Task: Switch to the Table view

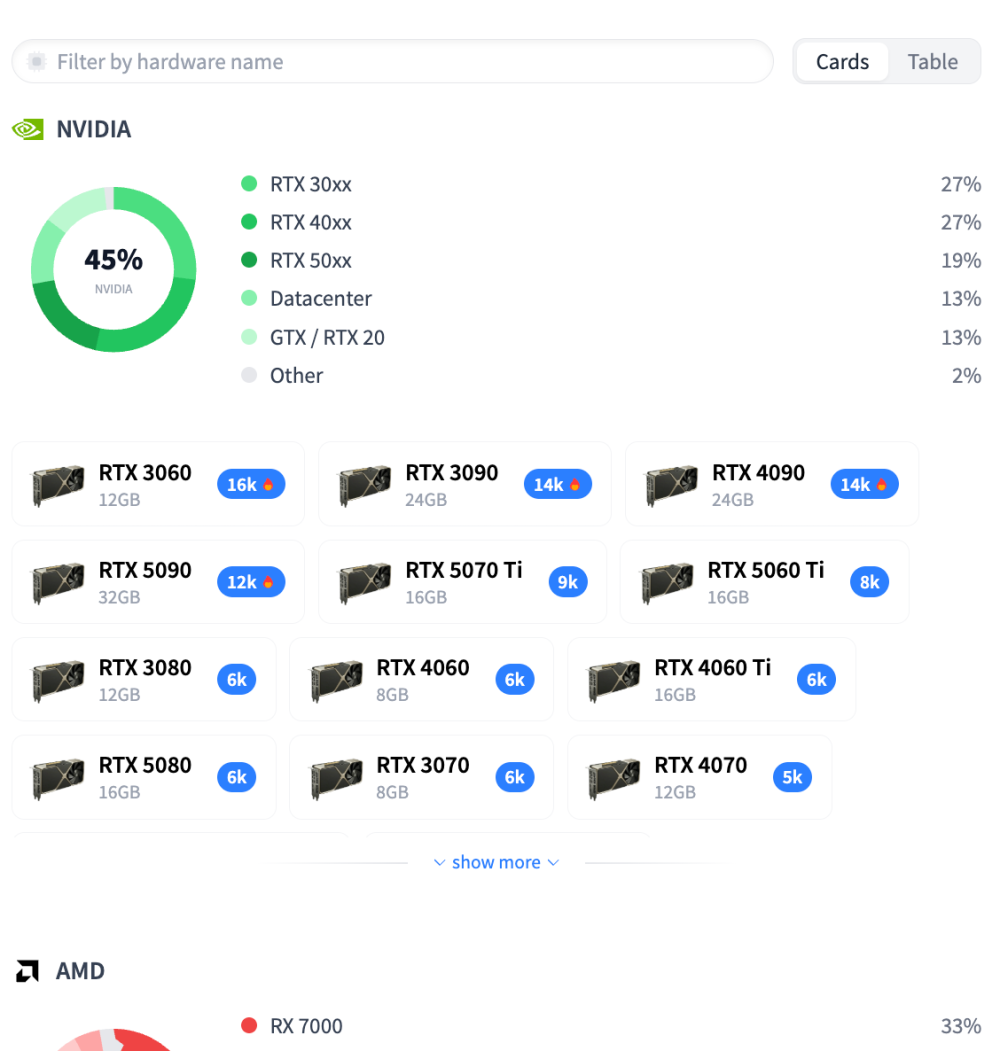Action: coord(932,62)
